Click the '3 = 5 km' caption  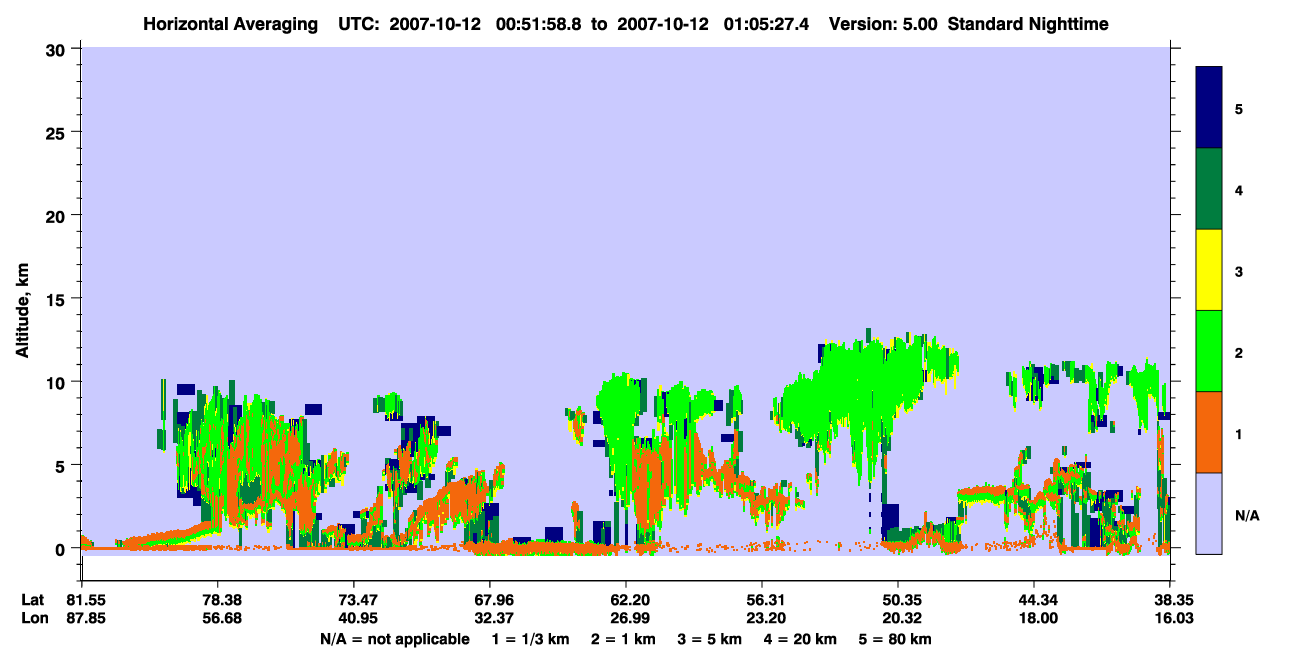coord(709,639)
